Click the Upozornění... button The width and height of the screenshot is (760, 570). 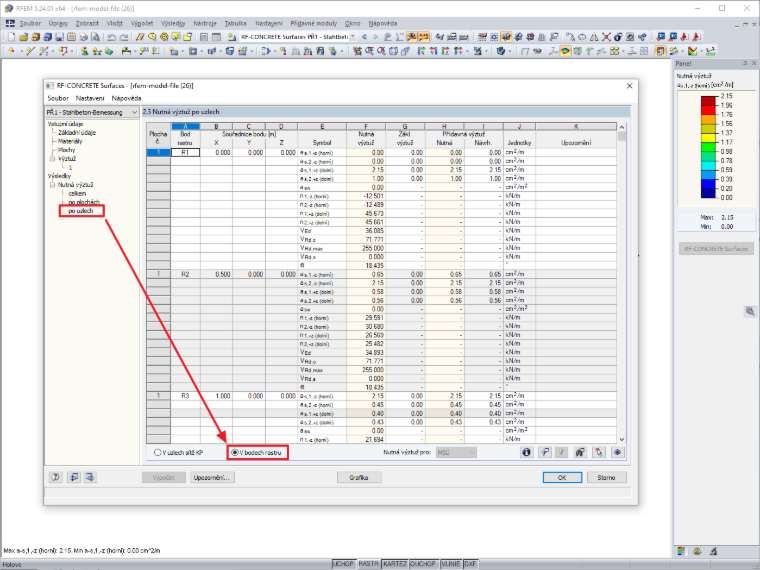[212, 478]
